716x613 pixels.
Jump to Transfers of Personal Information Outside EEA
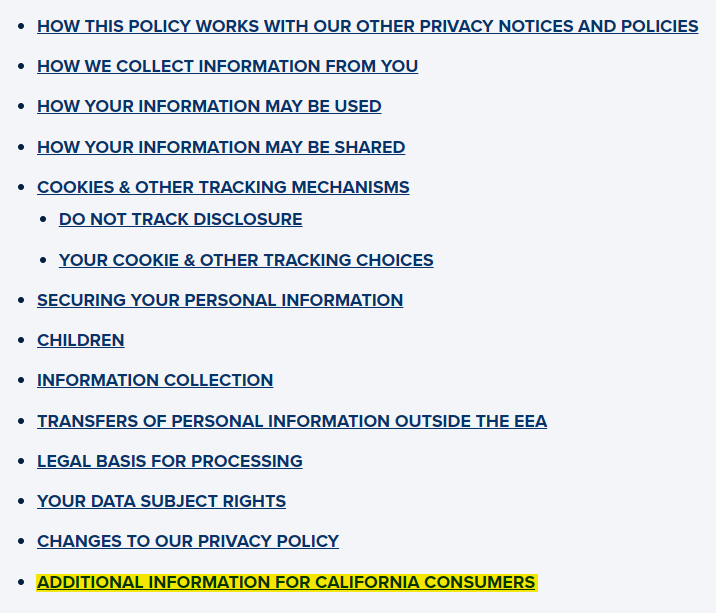click(x=292, y=421)
